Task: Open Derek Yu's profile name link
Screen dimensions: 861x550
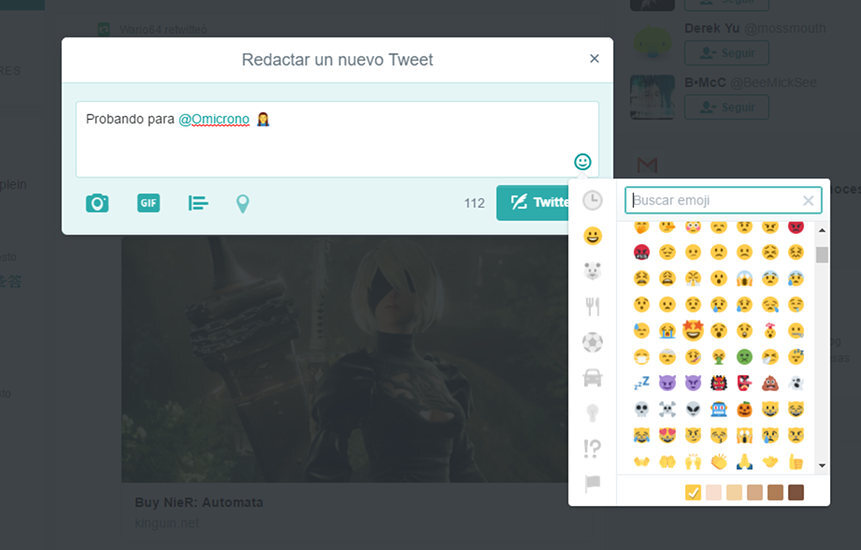Action: tap(712, 28)
